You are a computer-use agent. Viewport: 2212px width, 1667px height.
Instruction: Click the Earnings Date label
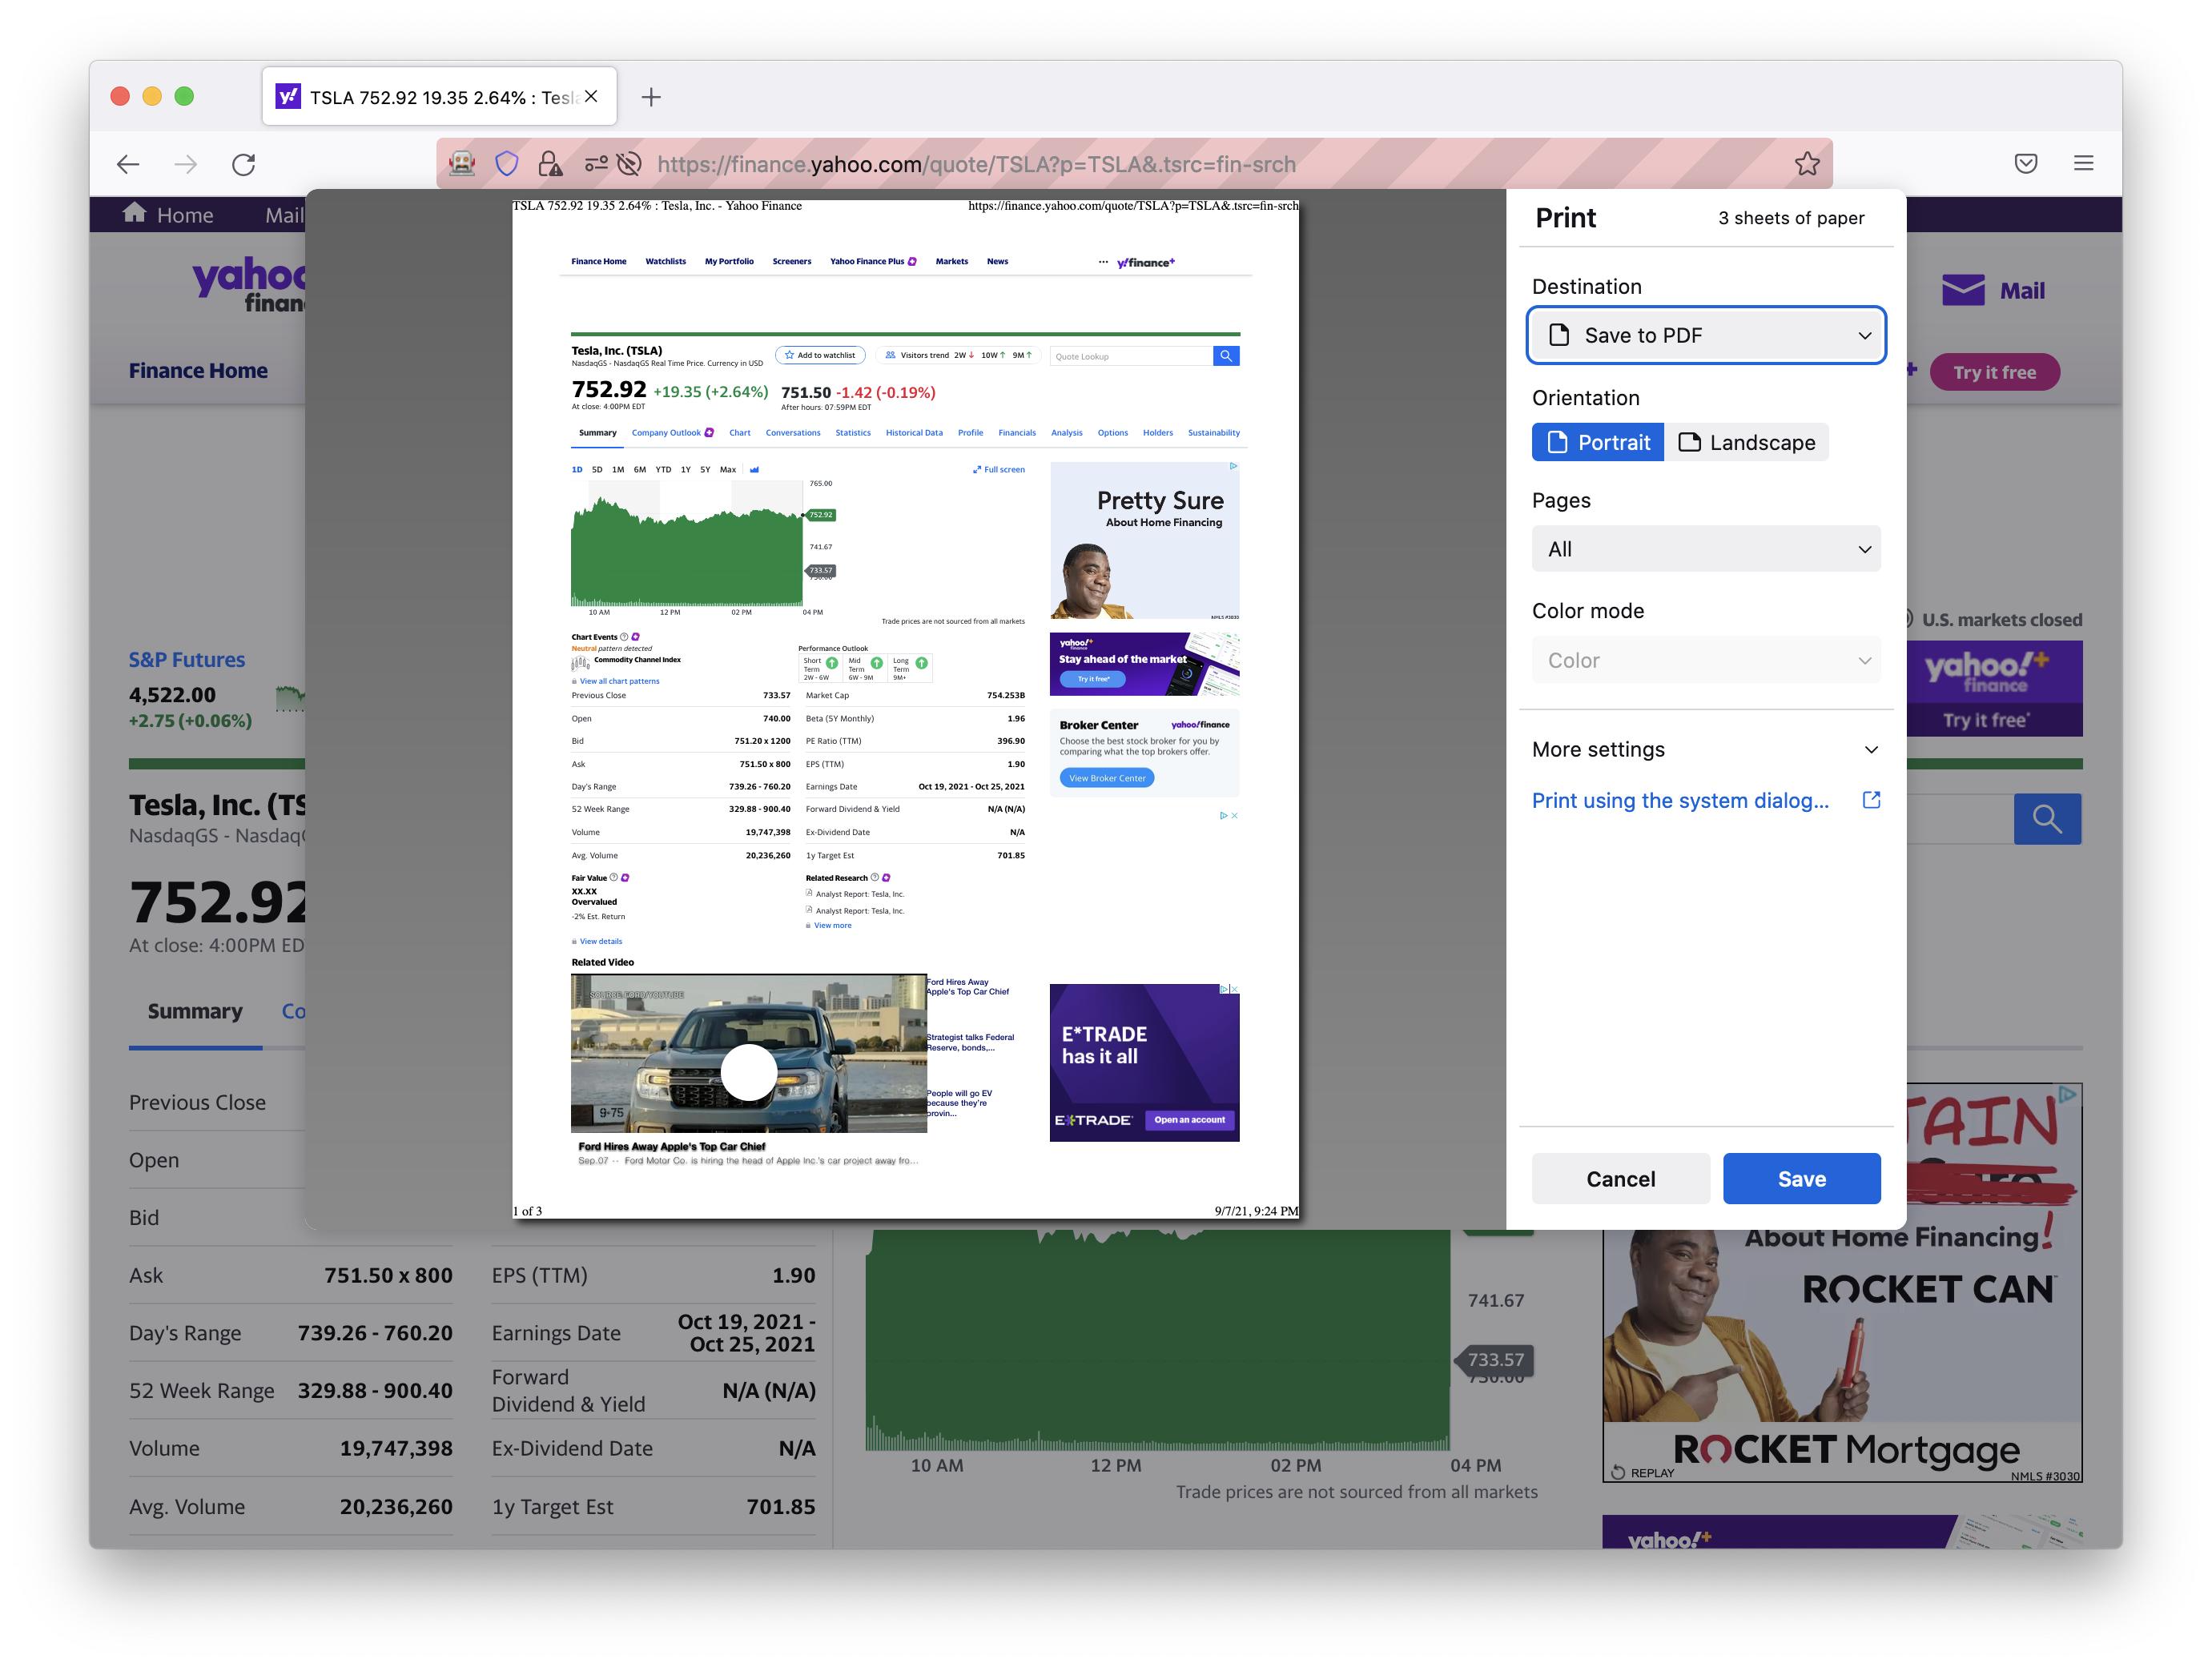[x=556, y=1333]
